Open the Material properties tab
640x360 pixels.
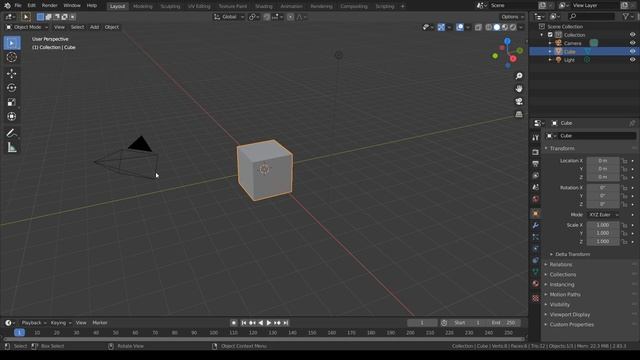coord(536,284)
